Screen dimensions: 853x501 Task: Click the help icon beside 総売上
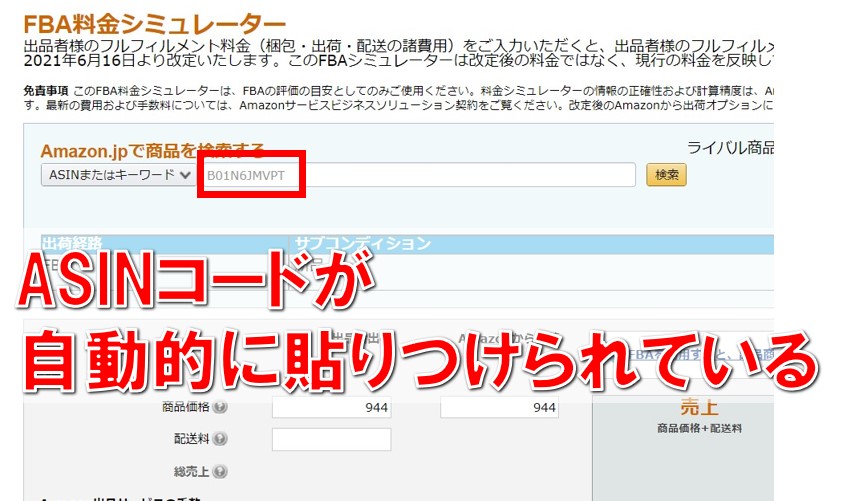(220, 472)
